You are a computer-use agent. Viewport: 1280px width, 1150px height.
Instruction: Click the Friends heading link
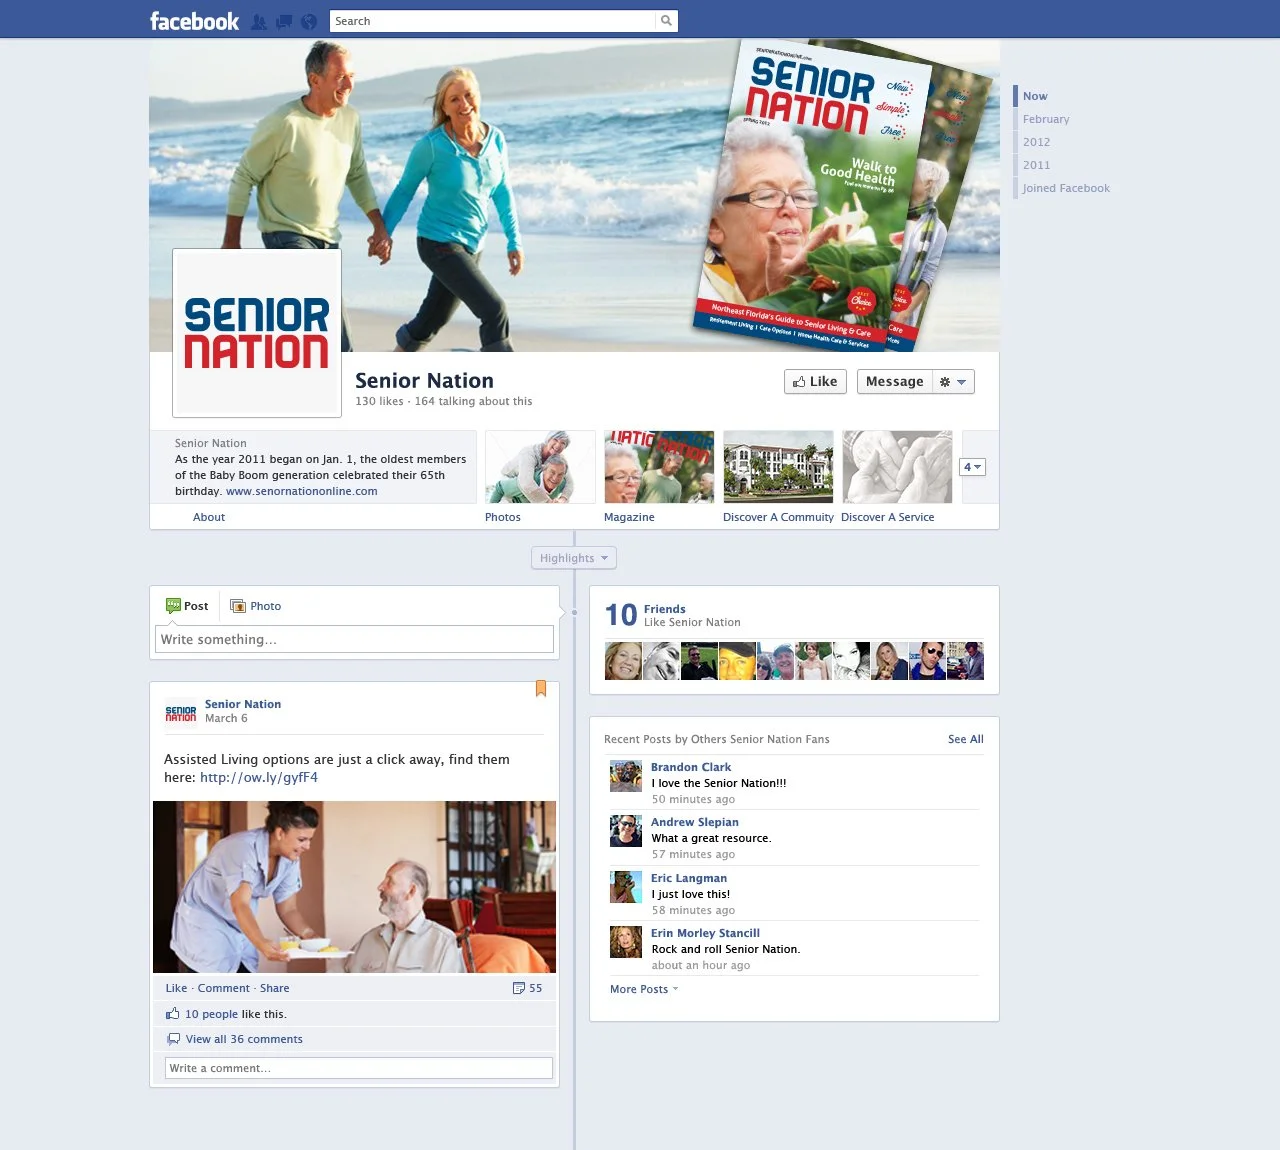(x=664, y=609)
